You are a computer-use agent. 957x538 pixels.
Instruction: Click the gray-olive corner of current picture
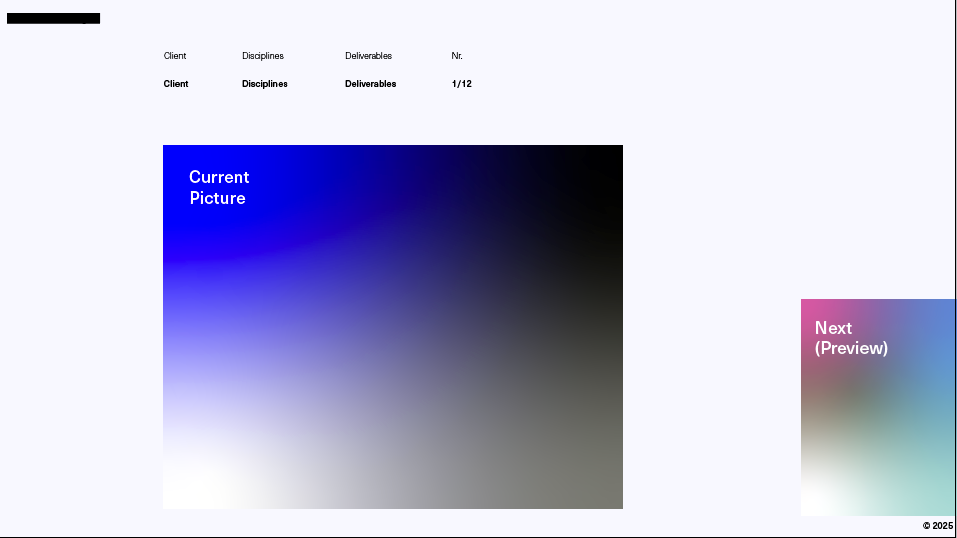click(x=600, y=490)
